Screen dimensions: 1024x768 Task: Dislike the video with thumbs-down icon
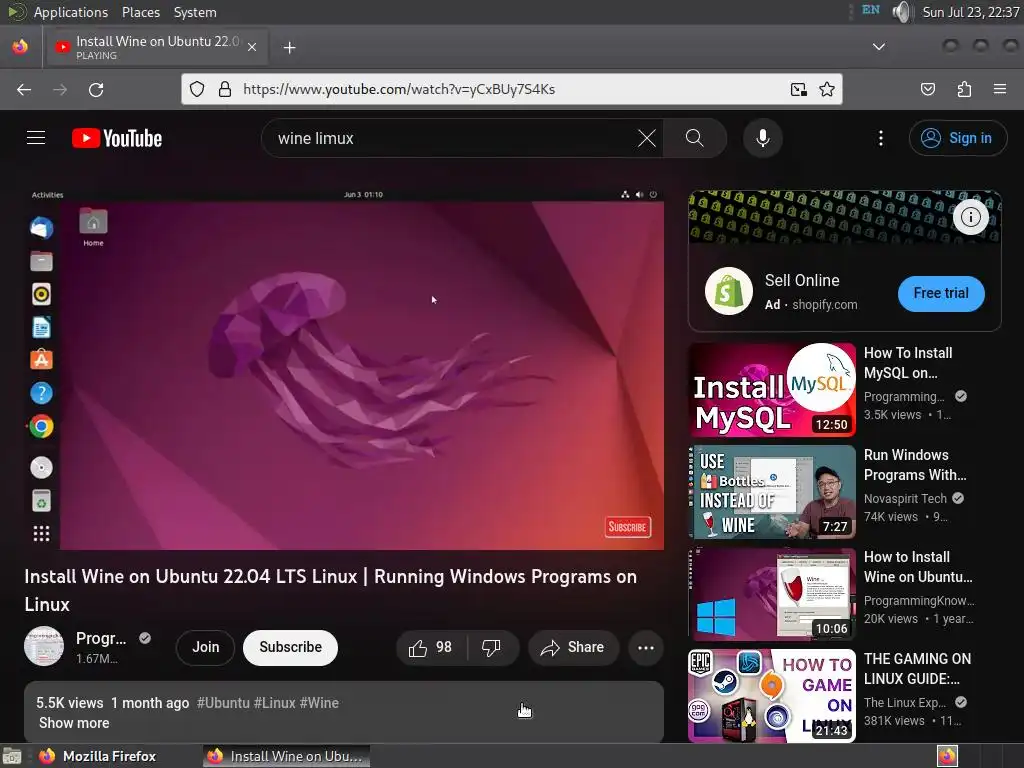(492, 647)
